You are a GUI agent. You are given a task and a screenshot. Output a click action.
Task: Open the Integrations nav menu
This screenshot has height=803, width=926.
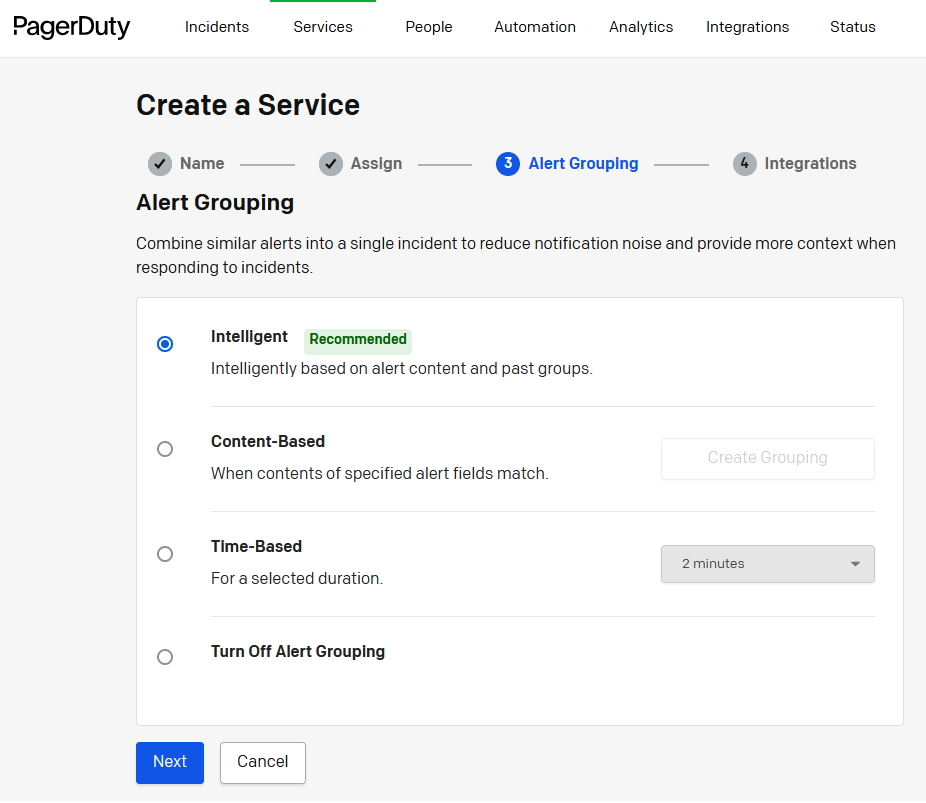pos(747,27)
